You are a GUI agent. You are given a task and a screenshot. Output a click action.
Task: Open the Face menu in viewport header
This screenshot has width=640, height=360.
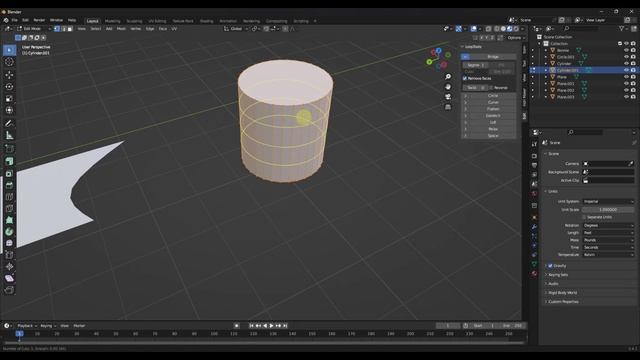[x=163, y=29]
